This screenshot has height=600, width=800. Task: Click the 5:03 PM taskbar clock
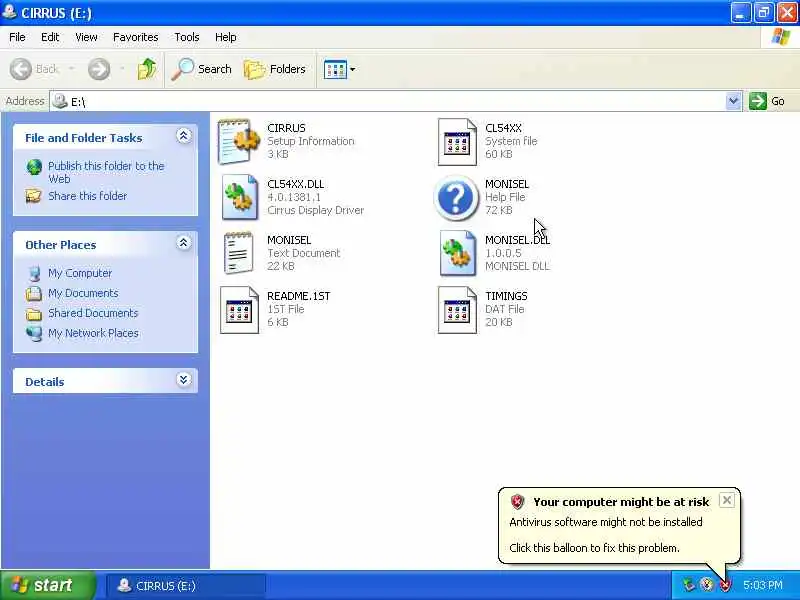tap(762, 585)
